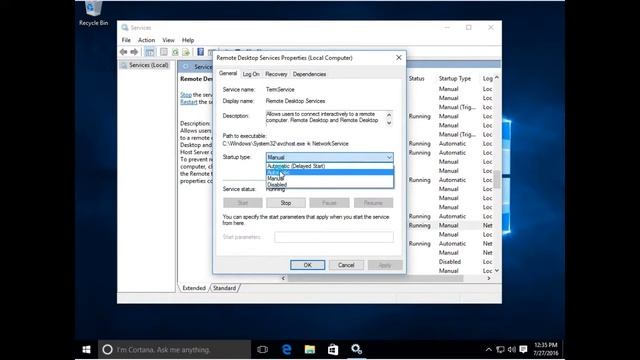Click the Back arrow in Services toolbar
Image resolution: width=640 pixels, height=360 pixels.
[123, 52]
